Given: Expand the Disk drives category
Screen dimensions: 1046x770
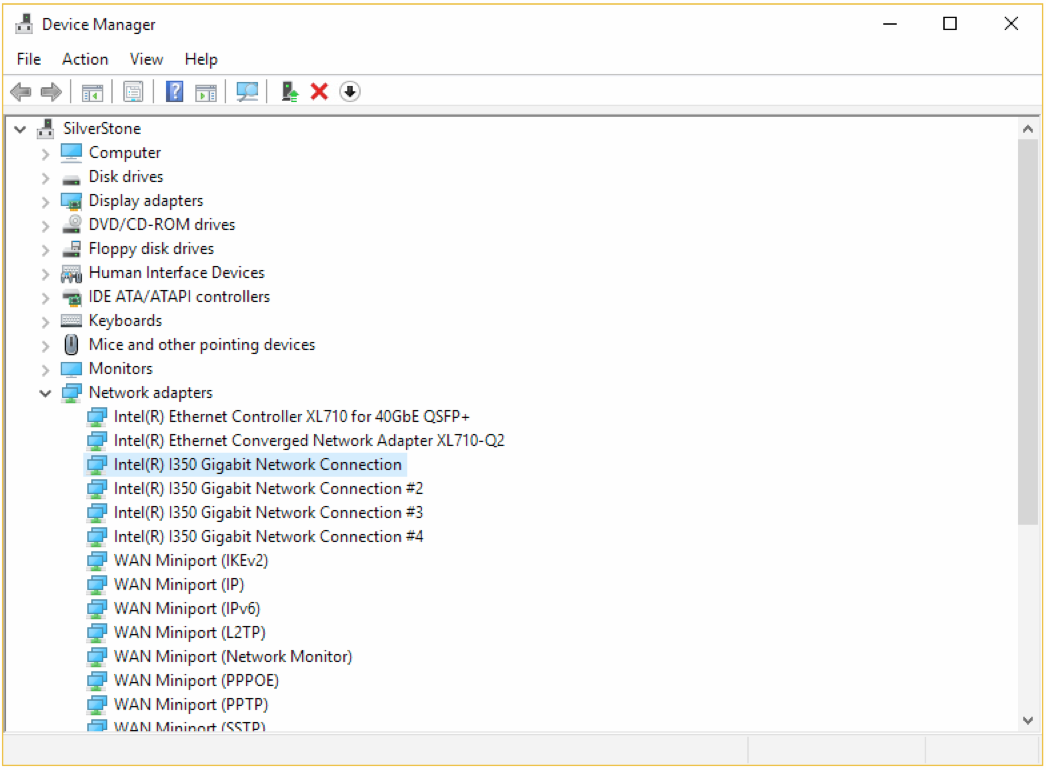Looking at the screenshot, I should click(x=45, y=177).
